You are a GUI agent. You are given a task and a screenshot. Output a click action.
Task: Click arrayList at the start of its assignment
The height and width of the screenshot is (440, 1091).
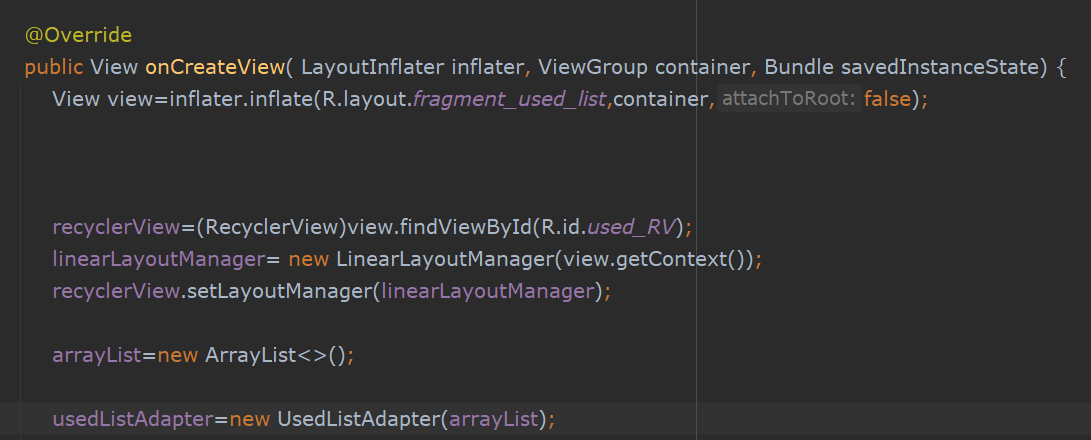coord(97,356)
